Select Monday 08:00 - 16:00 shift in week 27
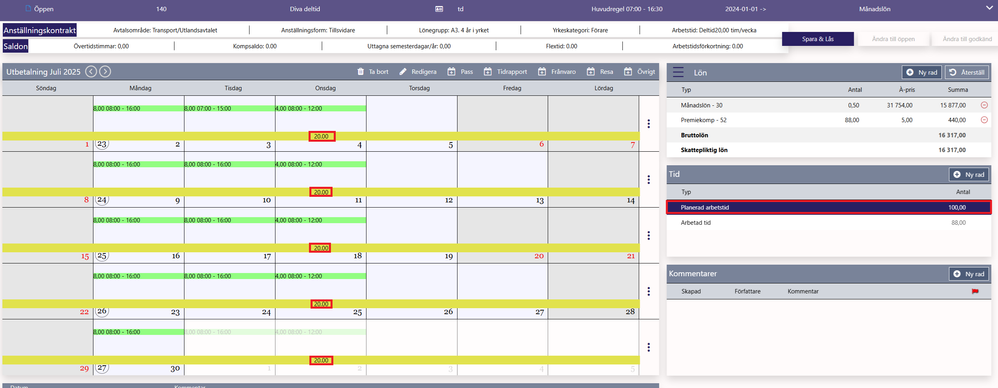 138,332
